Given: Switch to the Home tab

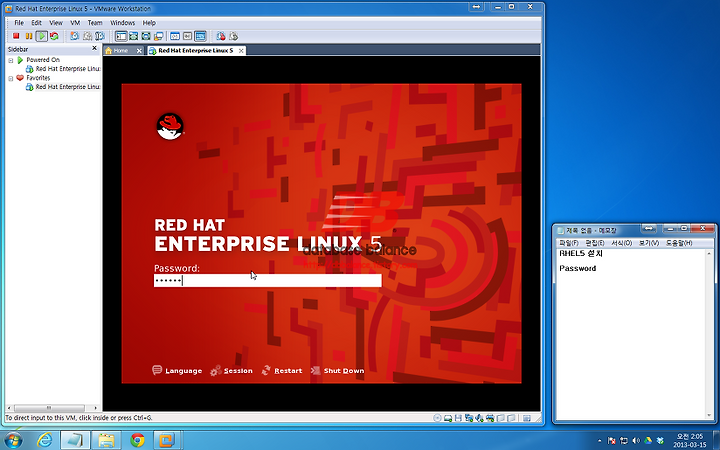Looking at the screenshot, I should [x=121, y=51].
